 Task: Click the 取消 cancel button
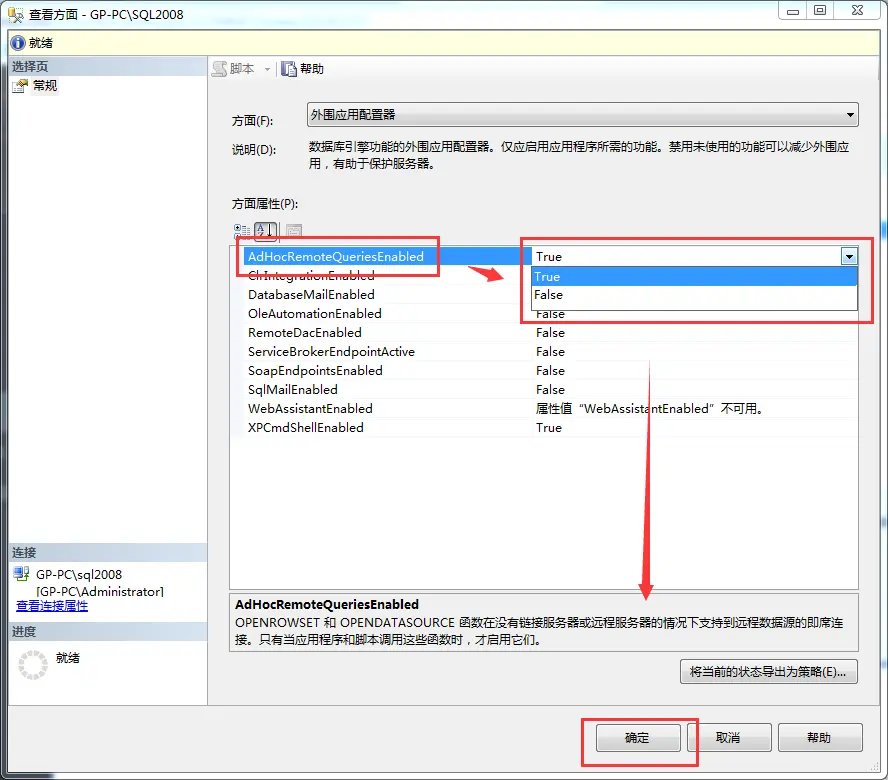pyautogui.click(x=728, y=738)
